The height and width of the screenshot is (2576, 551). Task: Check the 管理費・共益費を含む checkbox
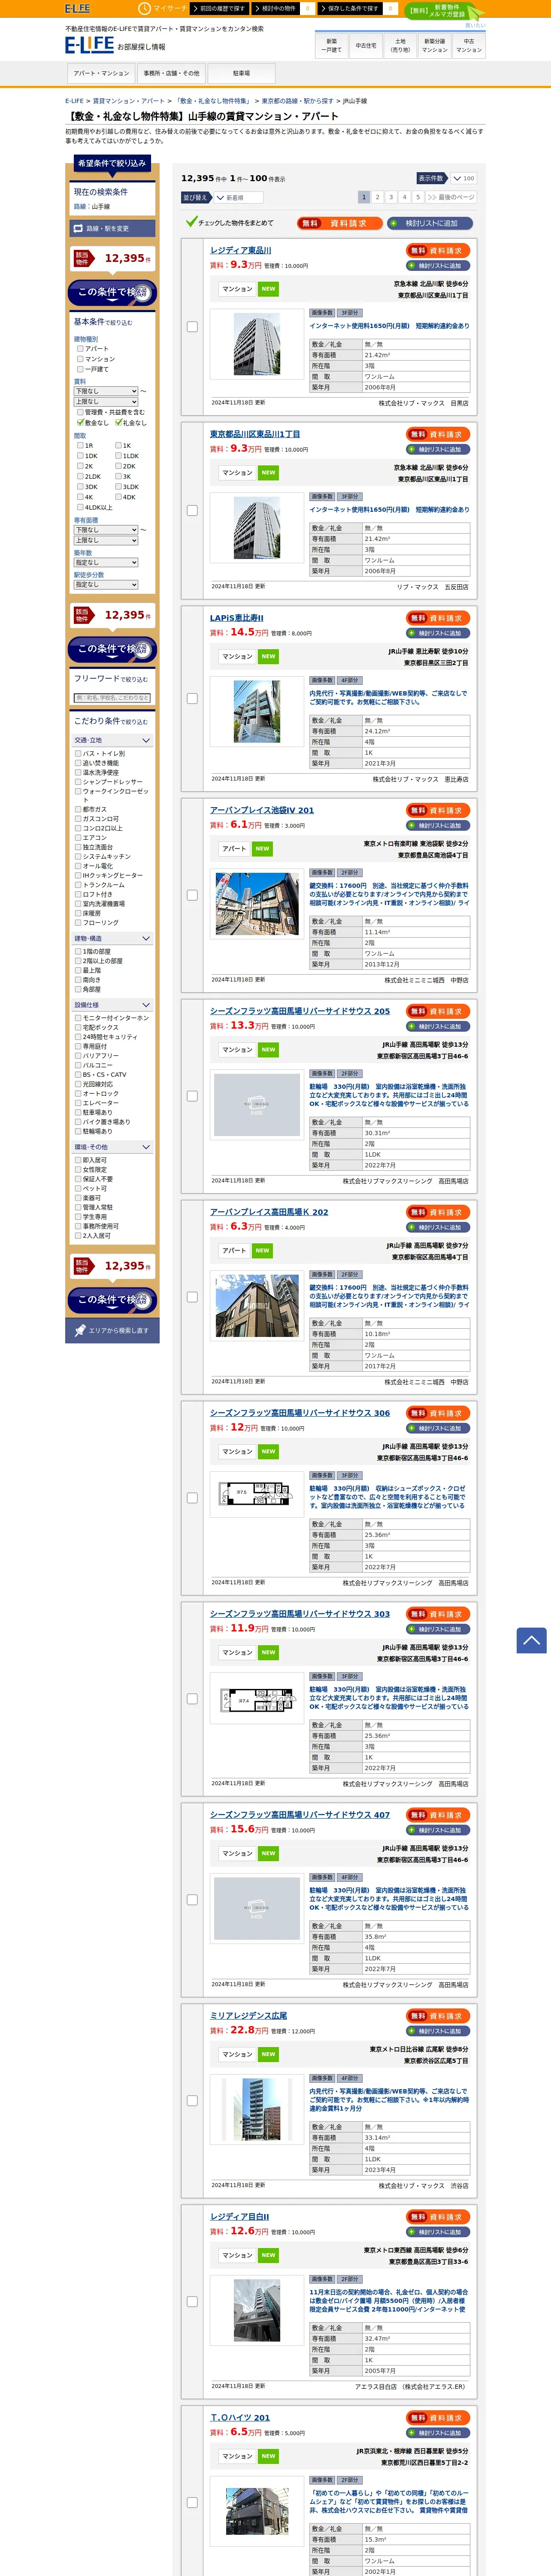pyautogui.click(x=80, y=412)
